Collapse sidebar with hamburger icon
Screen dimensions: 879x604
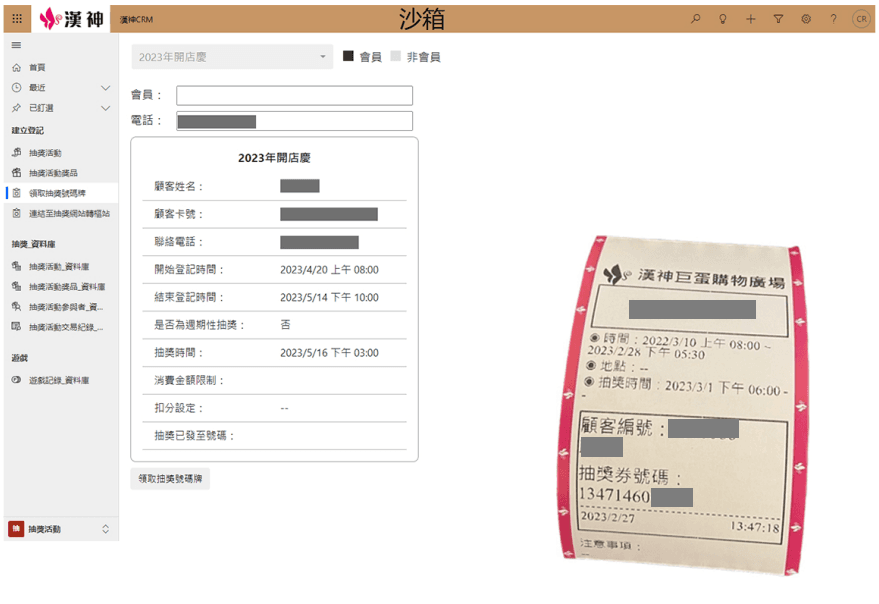pyautogui.click(x=16, y=45)
